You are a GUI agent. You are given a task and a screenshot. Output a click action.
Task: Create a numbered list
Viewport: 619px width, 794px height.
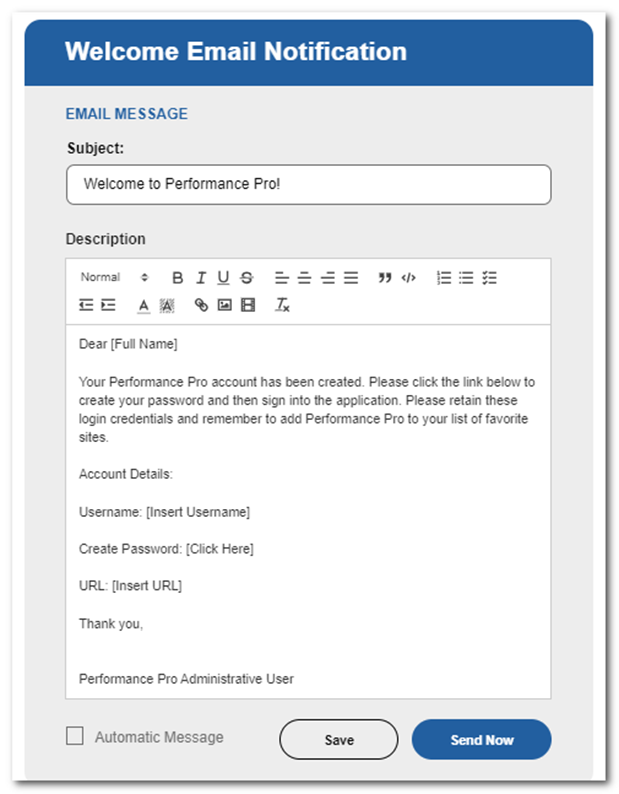pos(444,277)
